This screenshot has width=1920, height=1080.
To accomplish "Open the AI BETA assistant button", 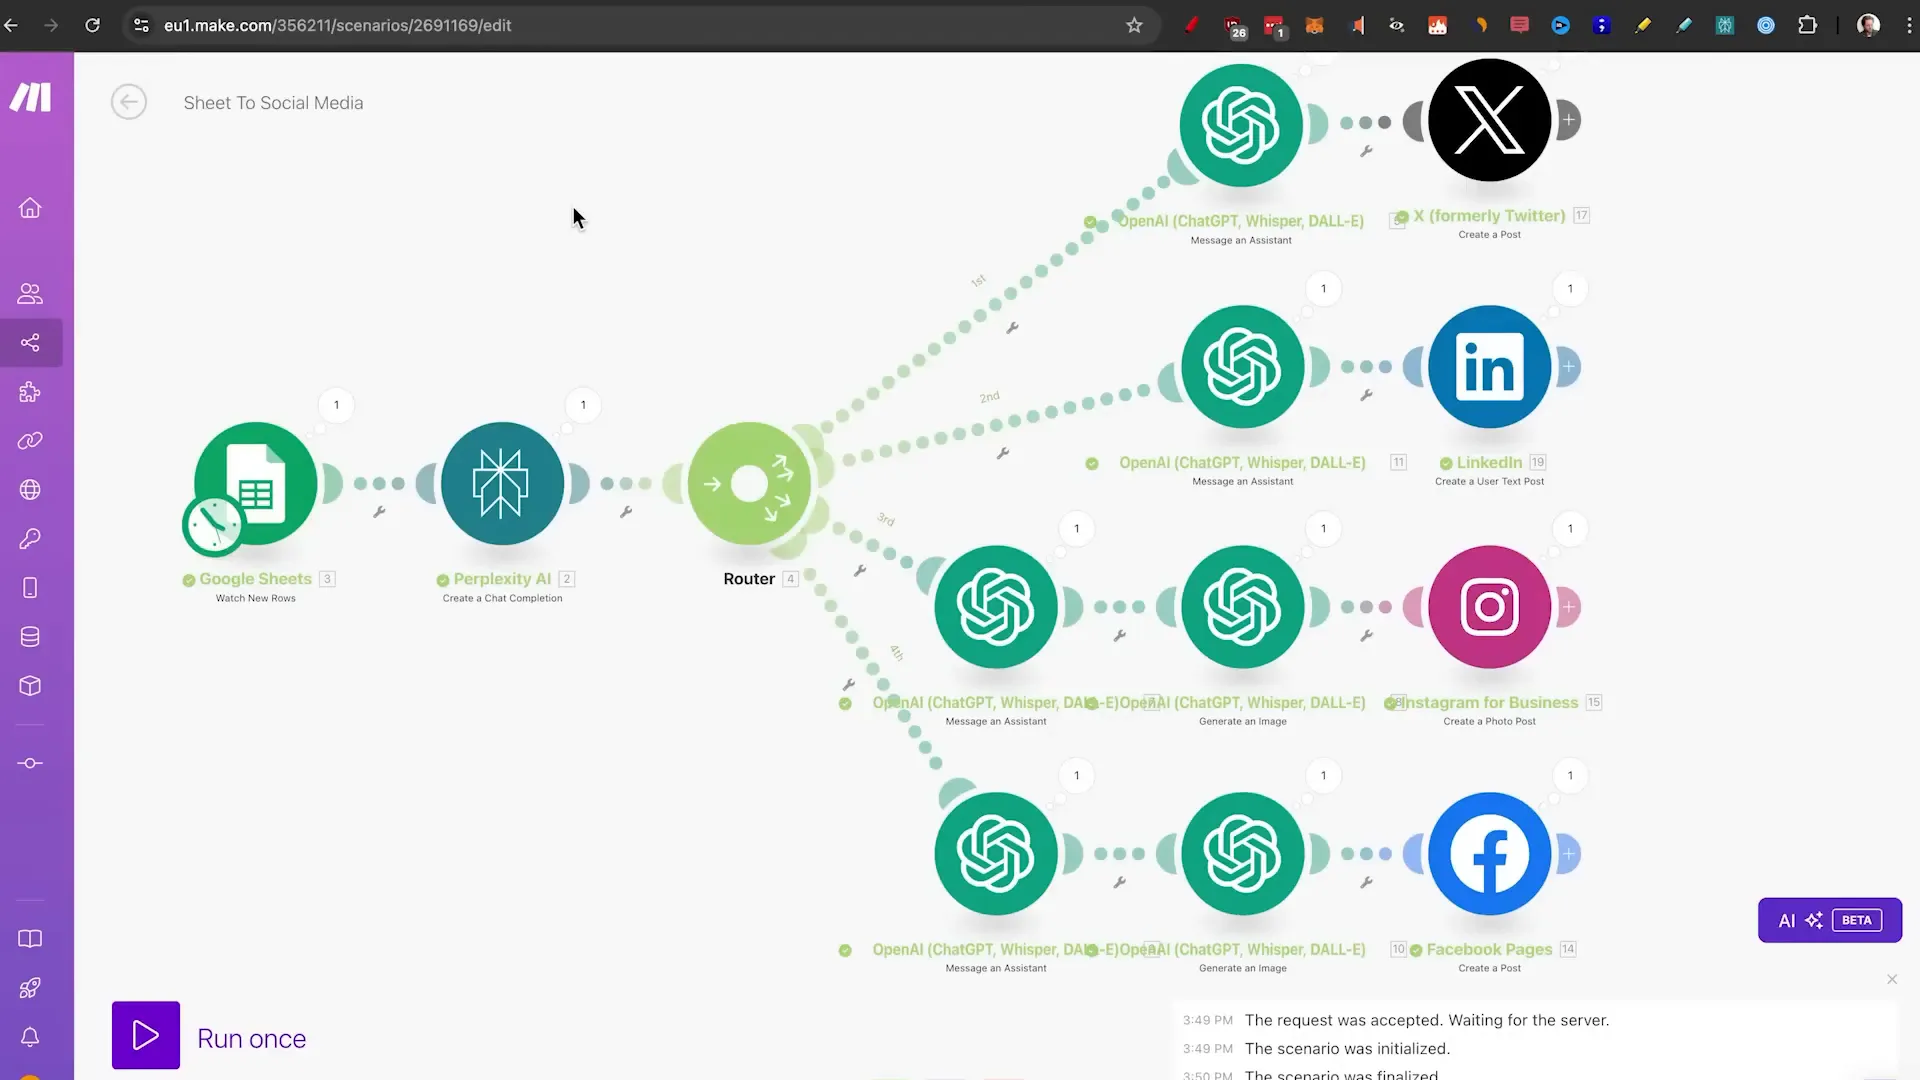I will pyautogui.click(x=1830, y=920).
